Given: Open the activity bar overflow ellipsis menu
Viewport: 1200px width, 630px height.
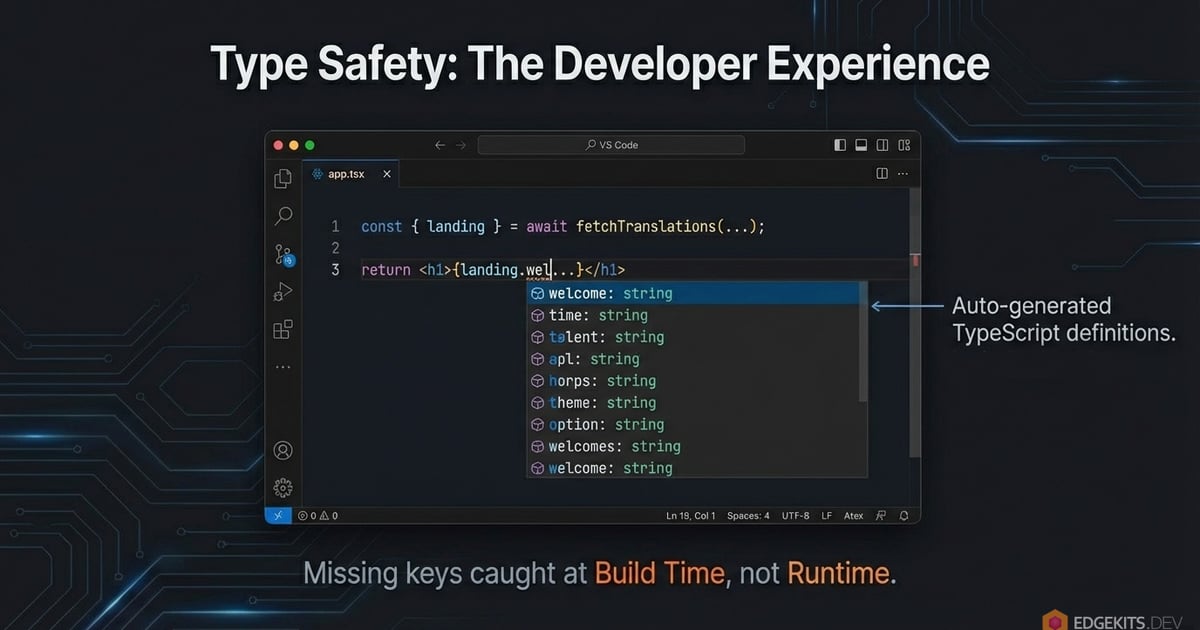Looking at the screenshot, I should pyautogui.click(x=282, y=366).
